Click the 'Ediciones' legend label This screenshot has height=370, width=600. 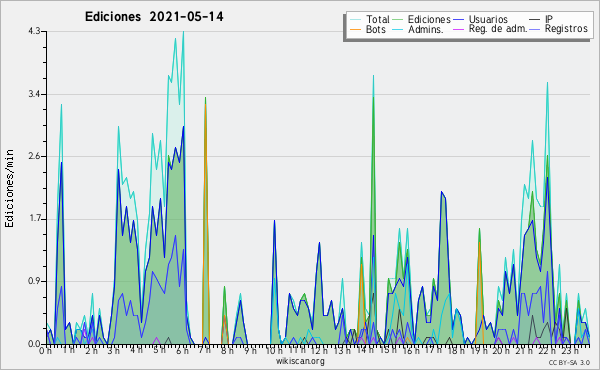tap(429, 19)
